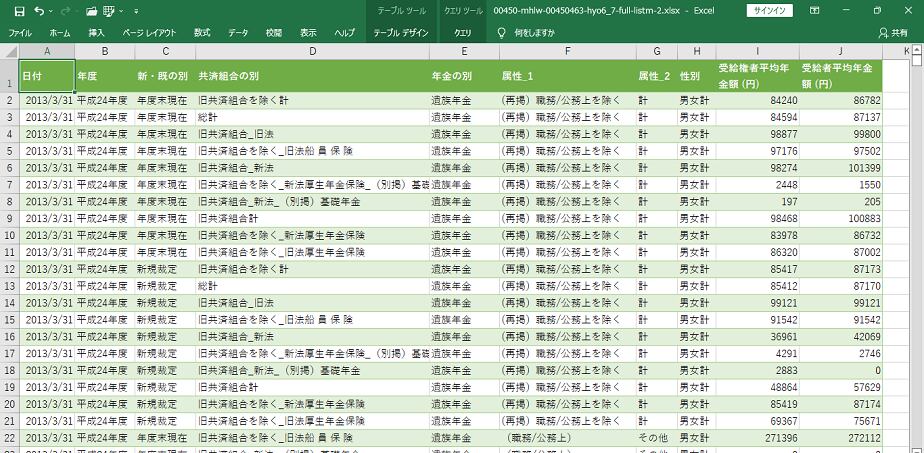924x453 pixels.
Task: Click the 総計 cell in row 13
Action: (x=312, y=286)
